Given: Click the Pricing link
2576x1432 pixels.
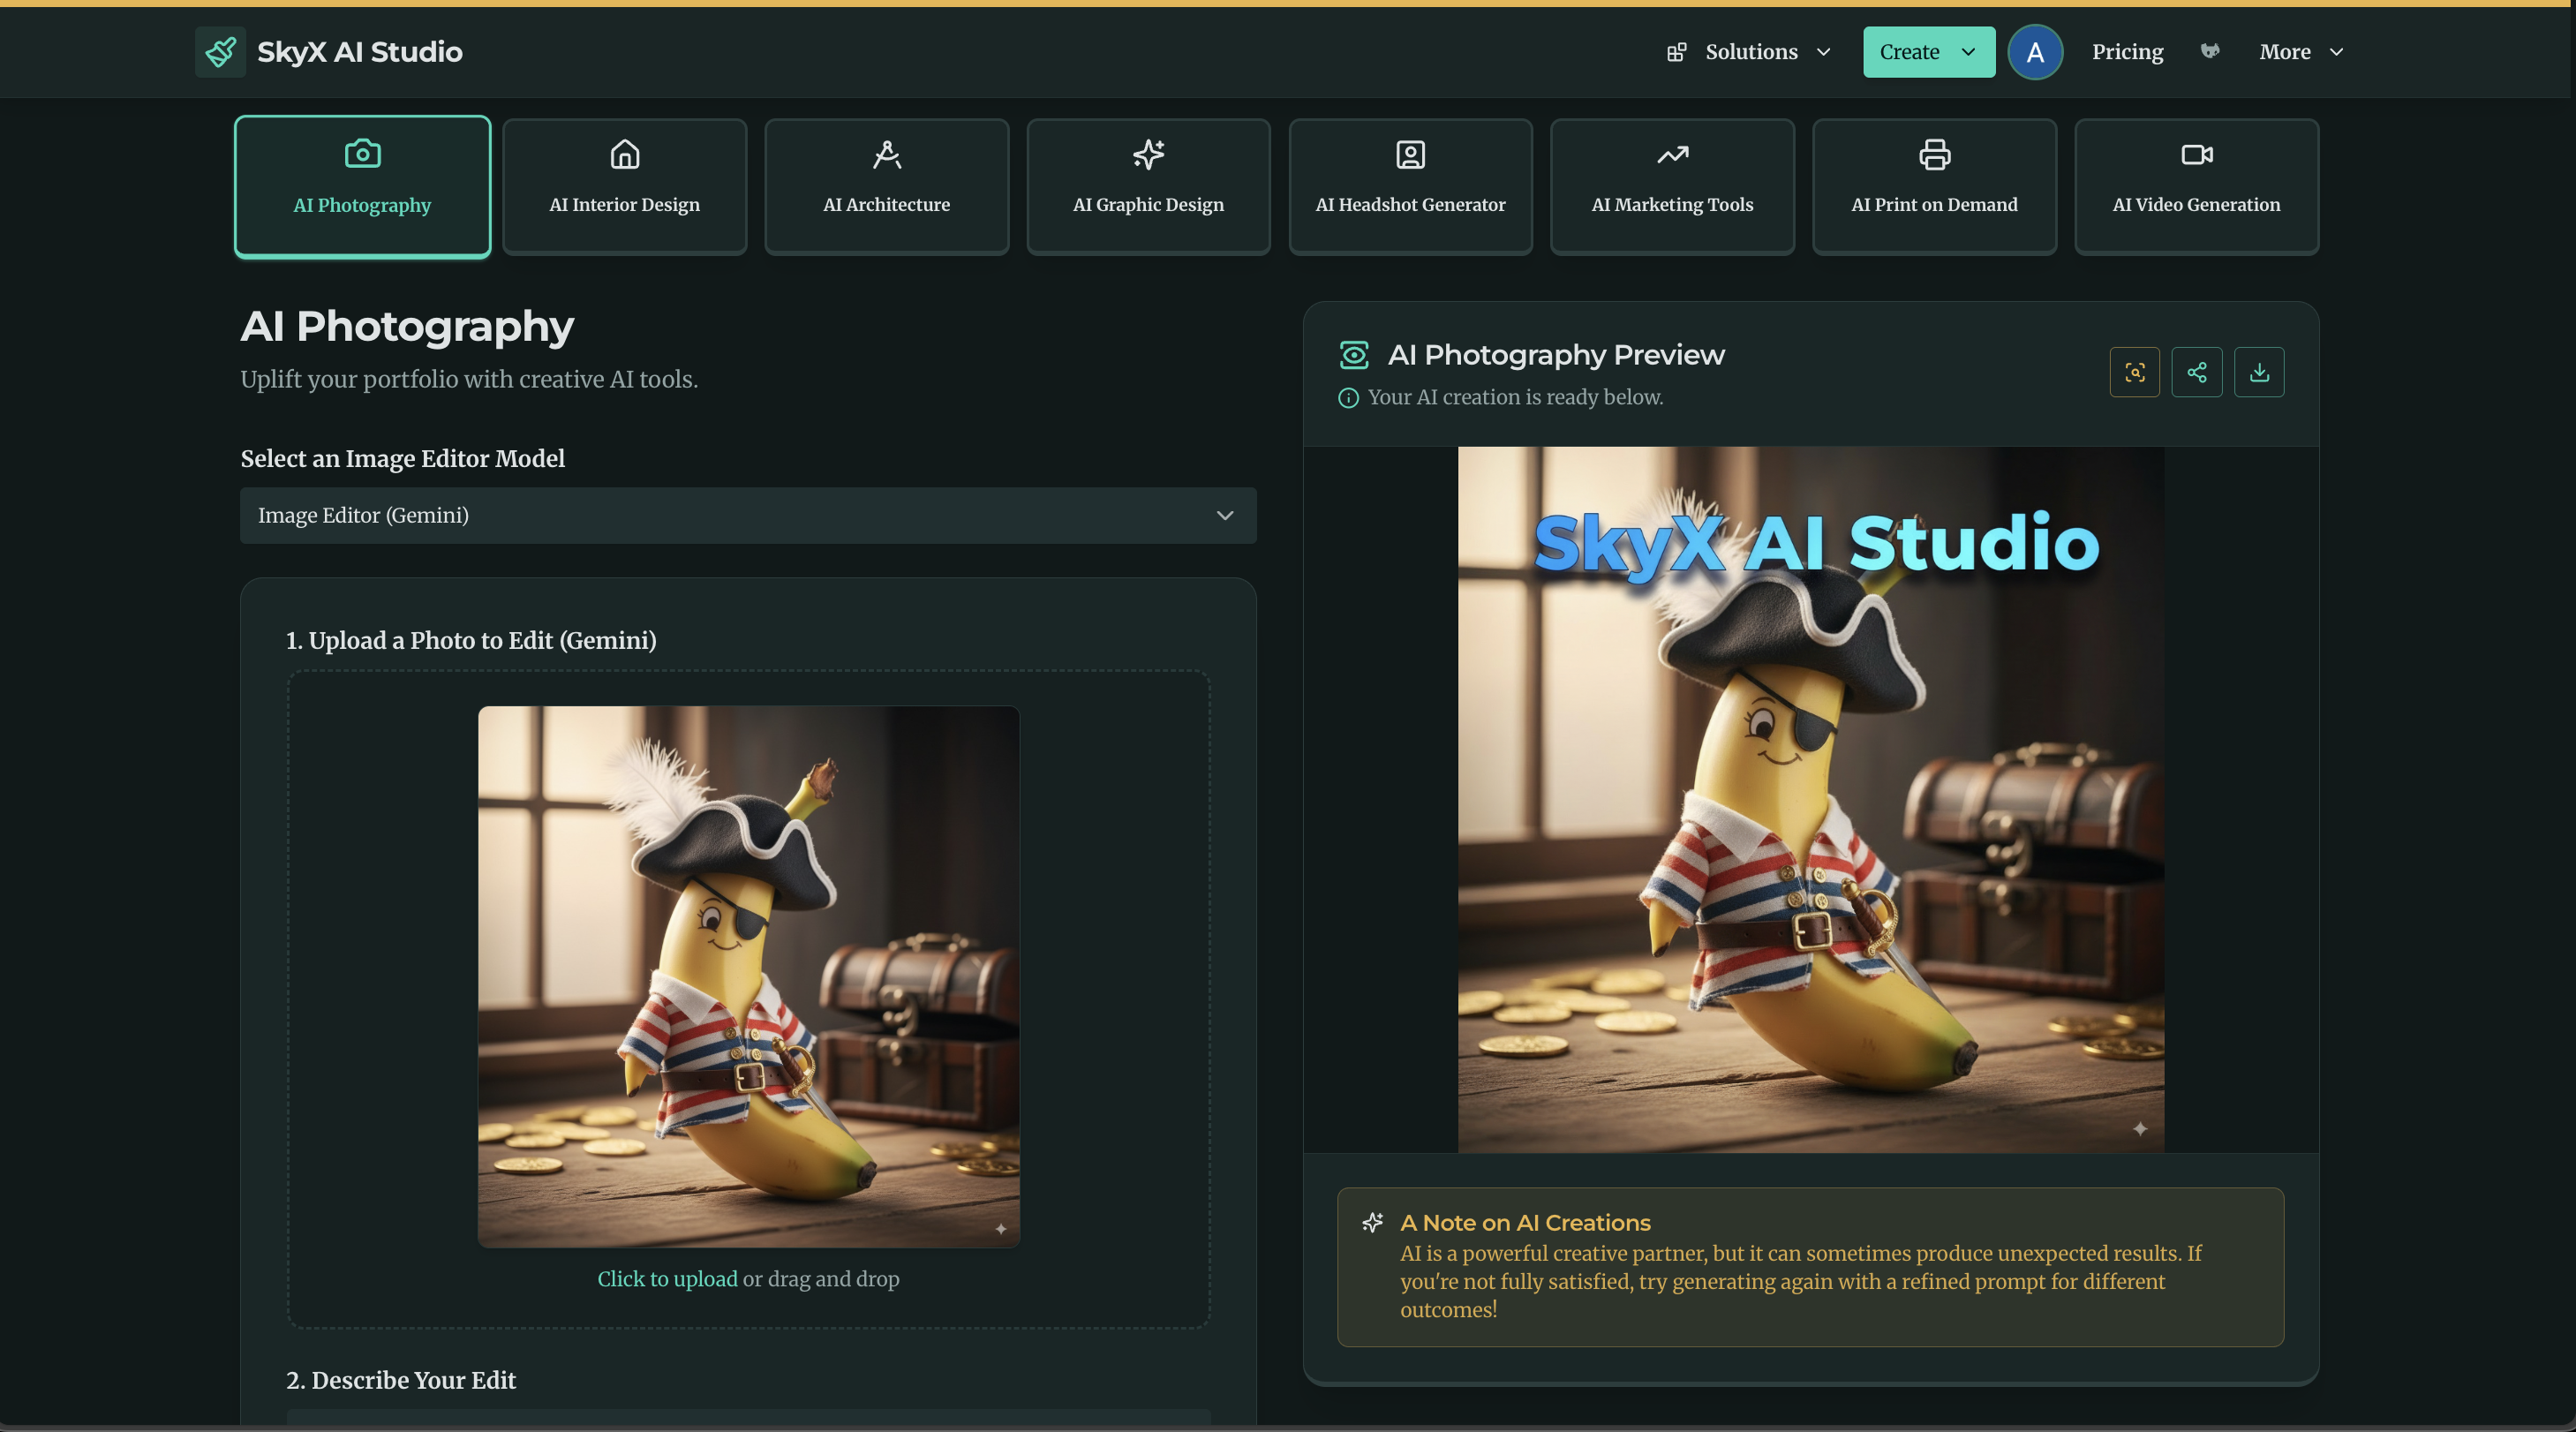Looking at the screenshot, I should pos(2126,52).
